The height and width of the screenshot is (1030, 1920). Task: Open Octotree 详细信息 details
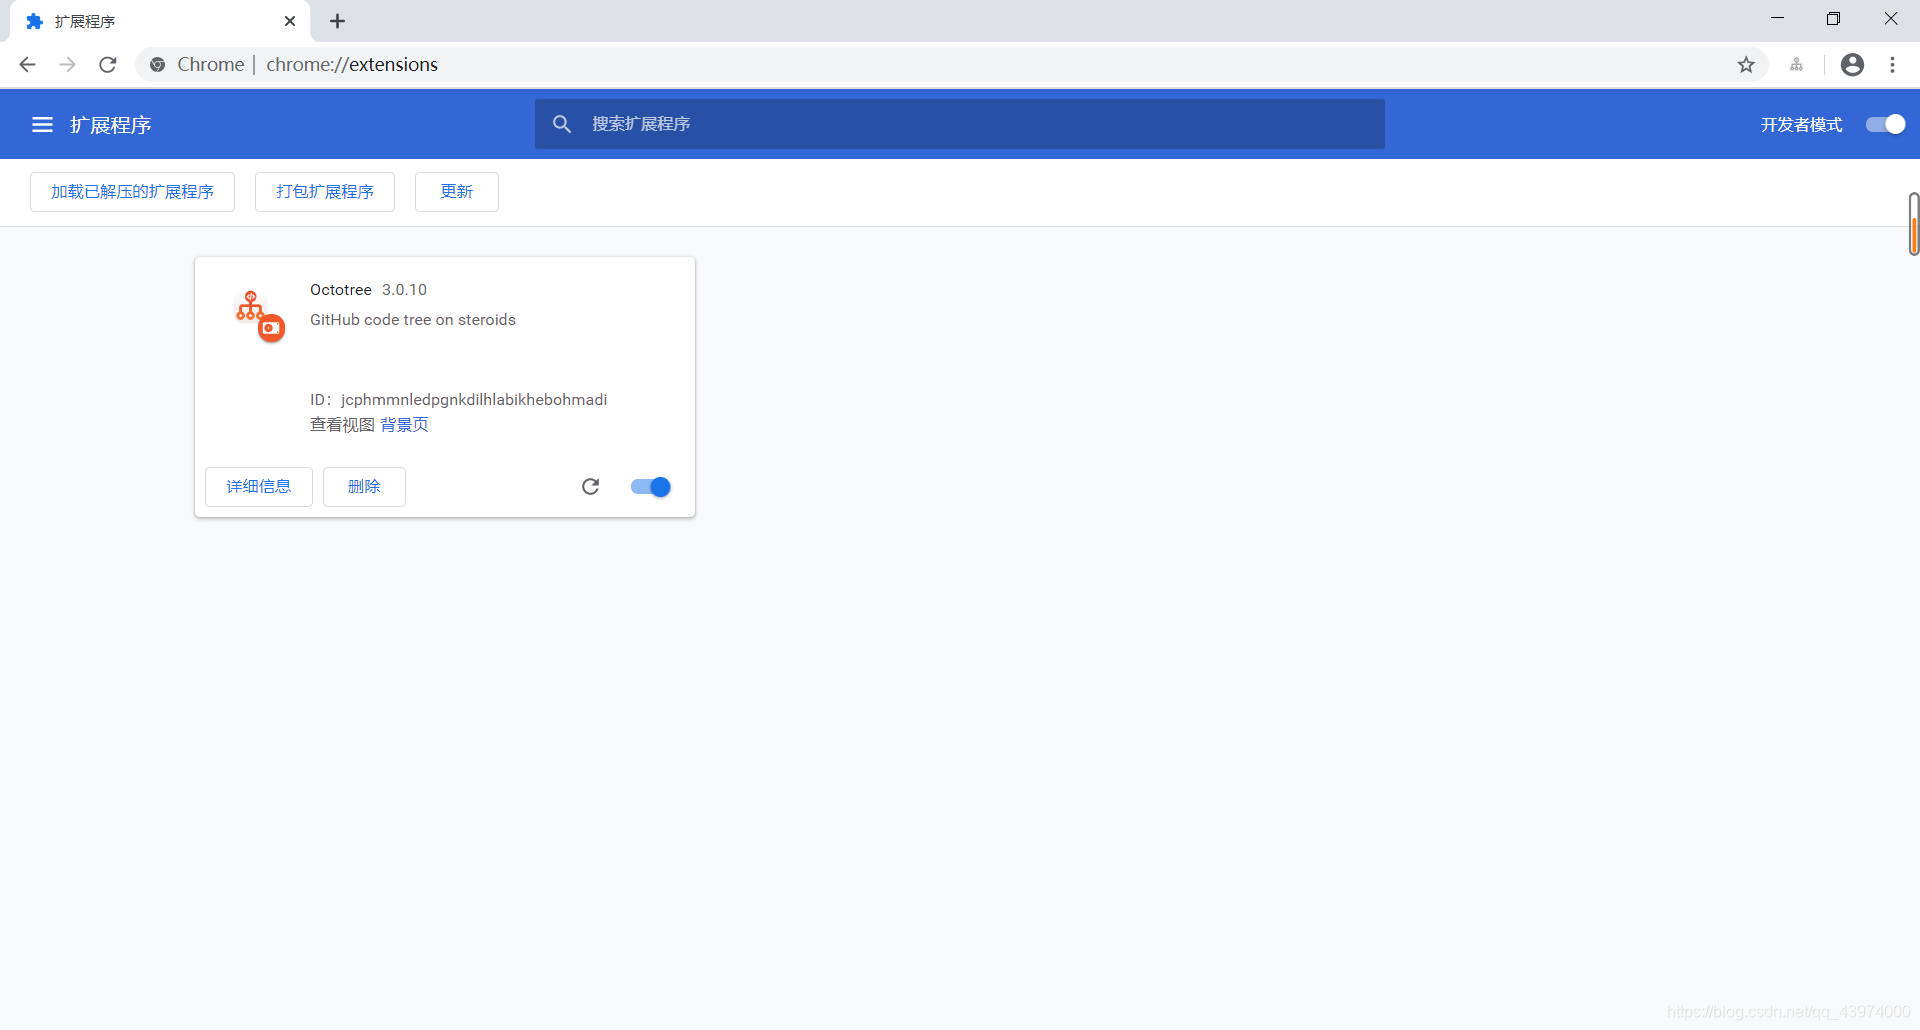coord(259,487)
